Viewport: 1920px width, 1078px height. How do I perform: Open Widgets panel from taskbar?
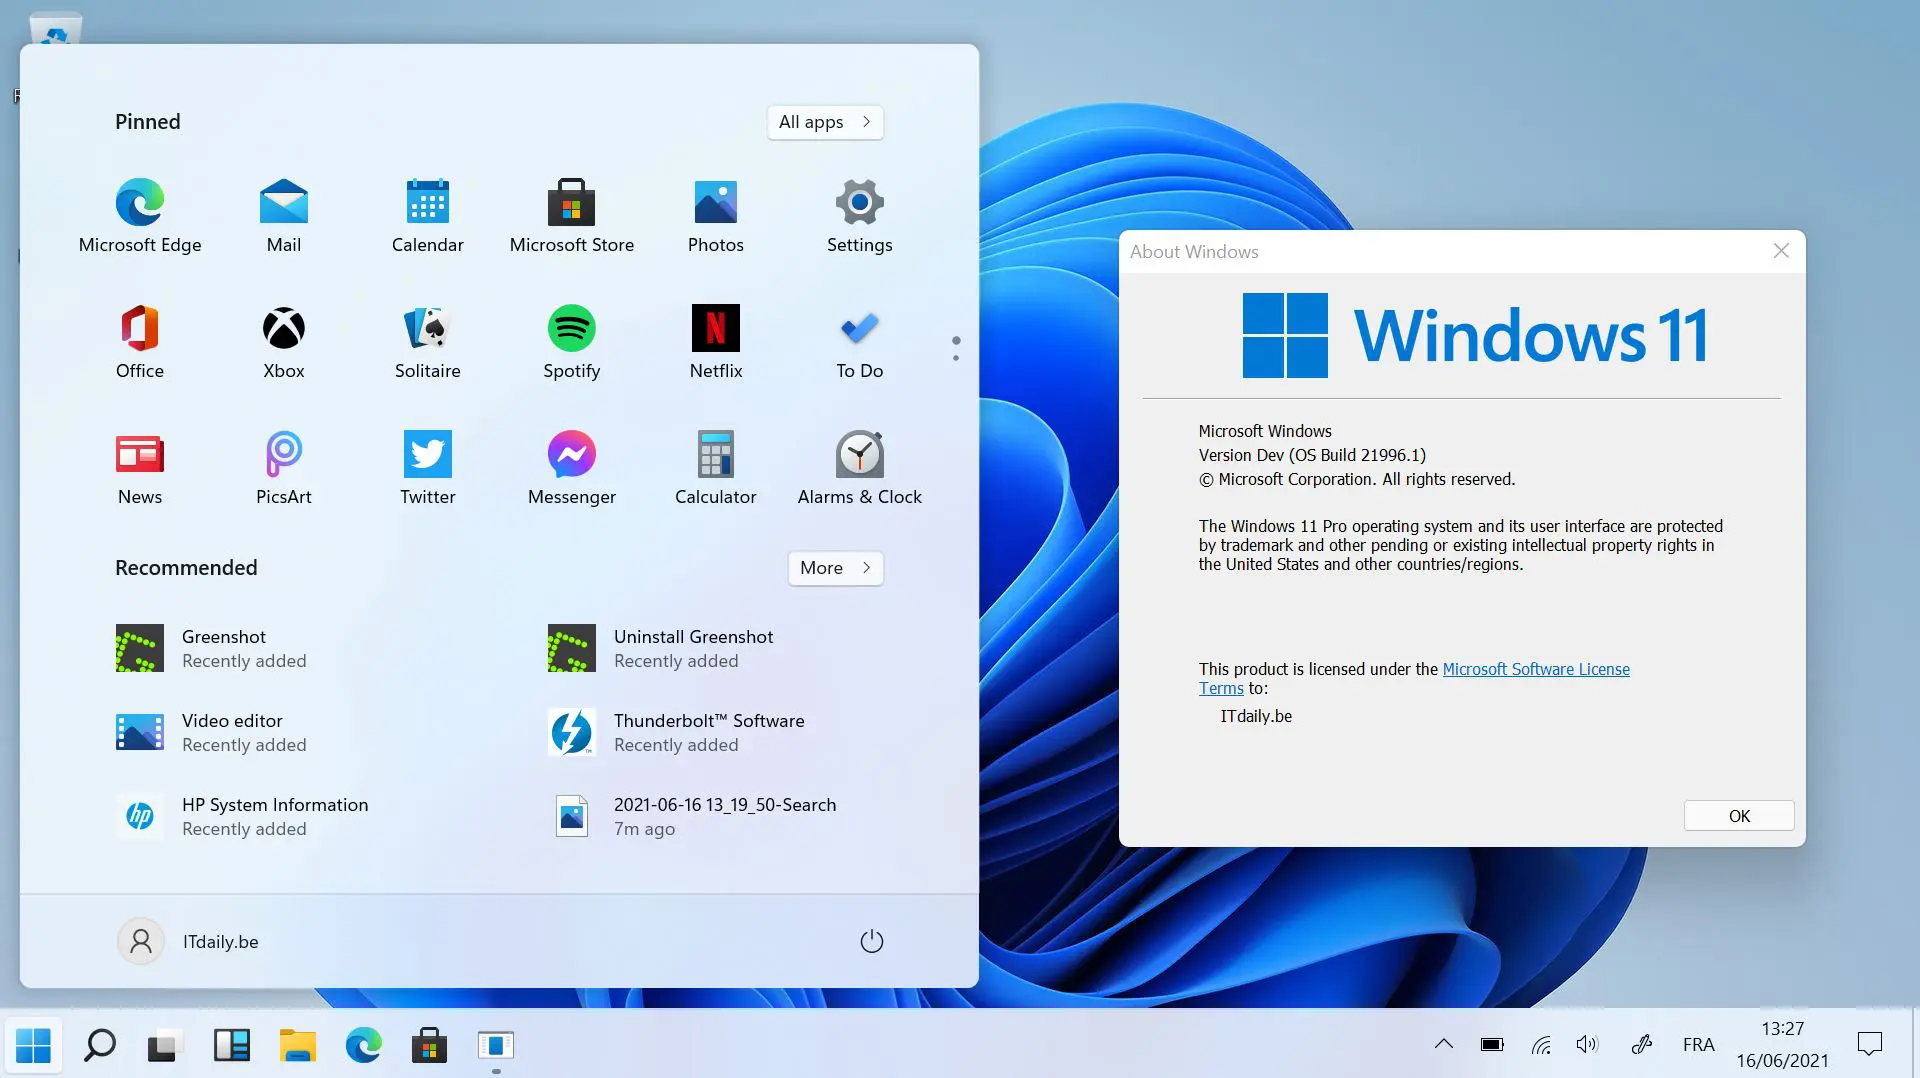231,1045
